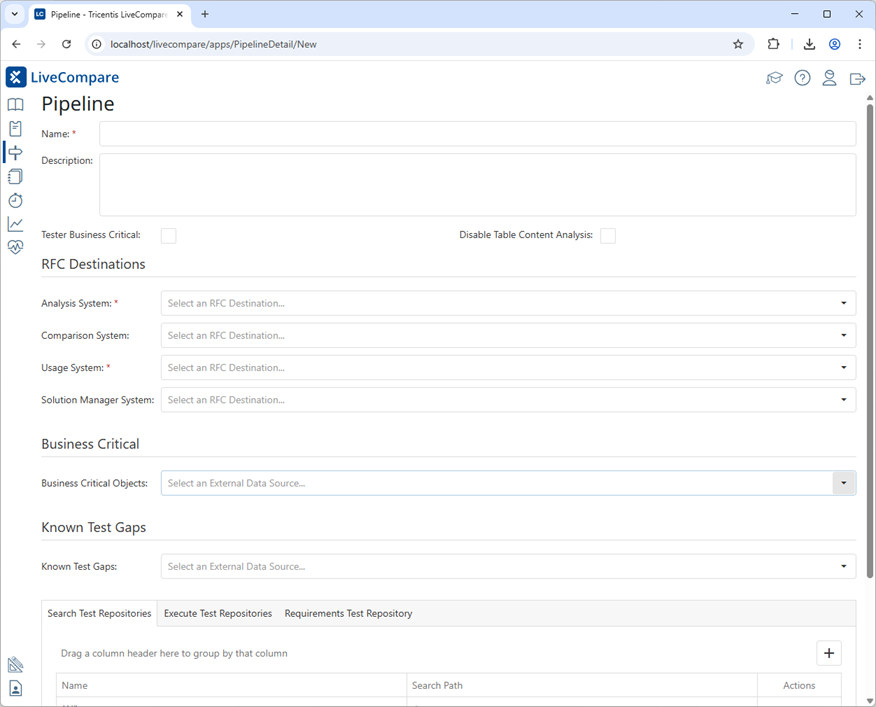Open the book documentation icon in sidebar
Viewport: 876px width, 707px height.
click(15, 104)
